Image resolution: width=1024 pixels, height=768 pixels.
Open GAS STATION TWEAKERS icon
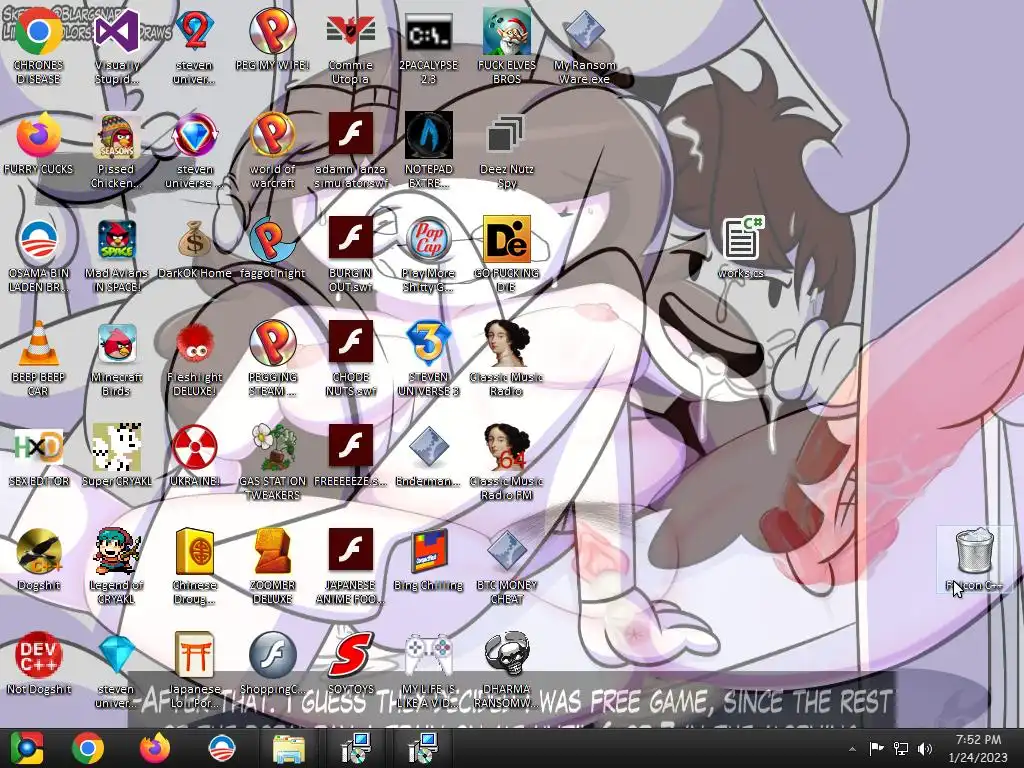coord(272,463)
